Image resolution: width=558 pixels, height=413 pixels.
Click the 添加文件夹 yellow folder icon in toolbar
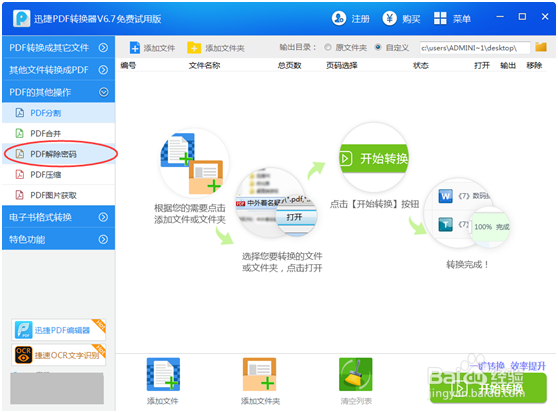point(194,48)
